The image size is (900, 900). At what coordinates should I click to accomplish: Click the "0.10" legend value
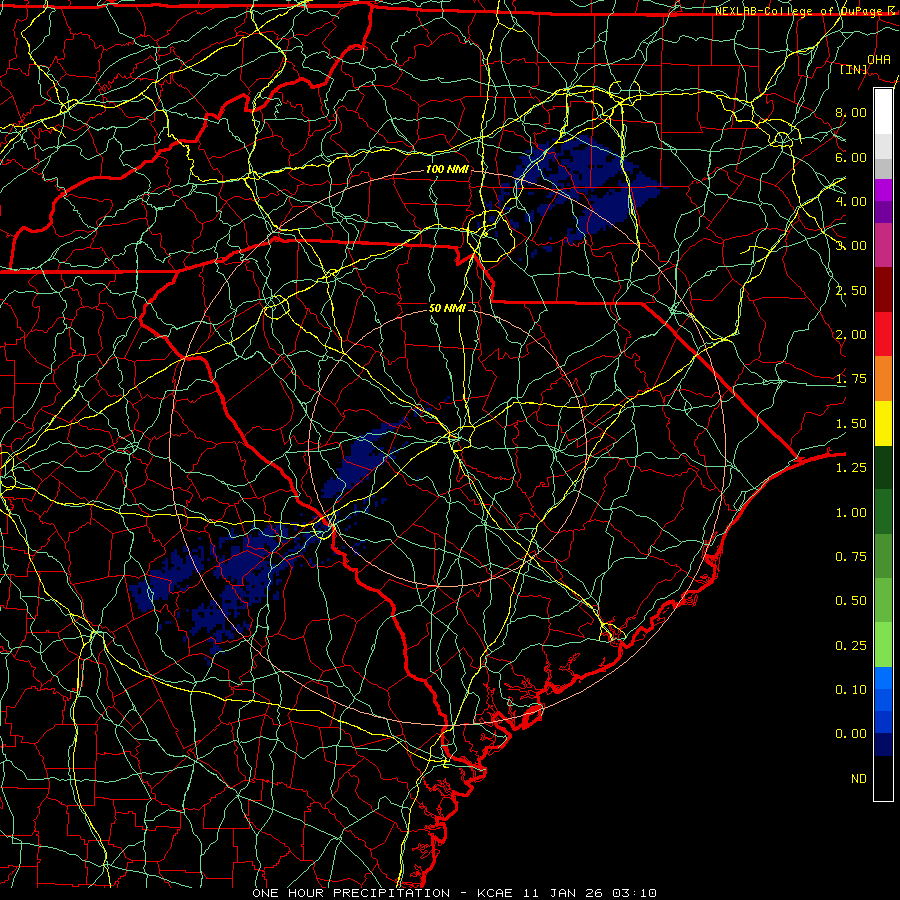pyautogui.click(x=851, y=690)
